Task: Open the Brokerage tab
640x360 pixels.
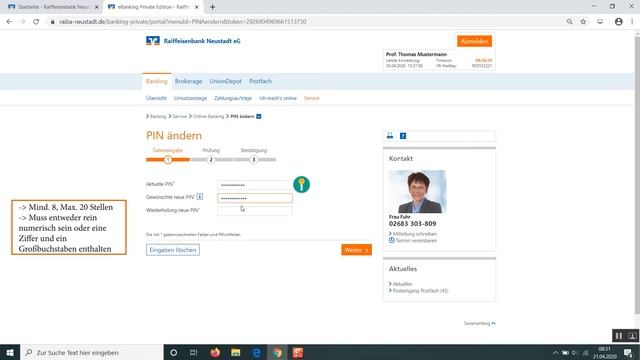Action: point(188,81)
